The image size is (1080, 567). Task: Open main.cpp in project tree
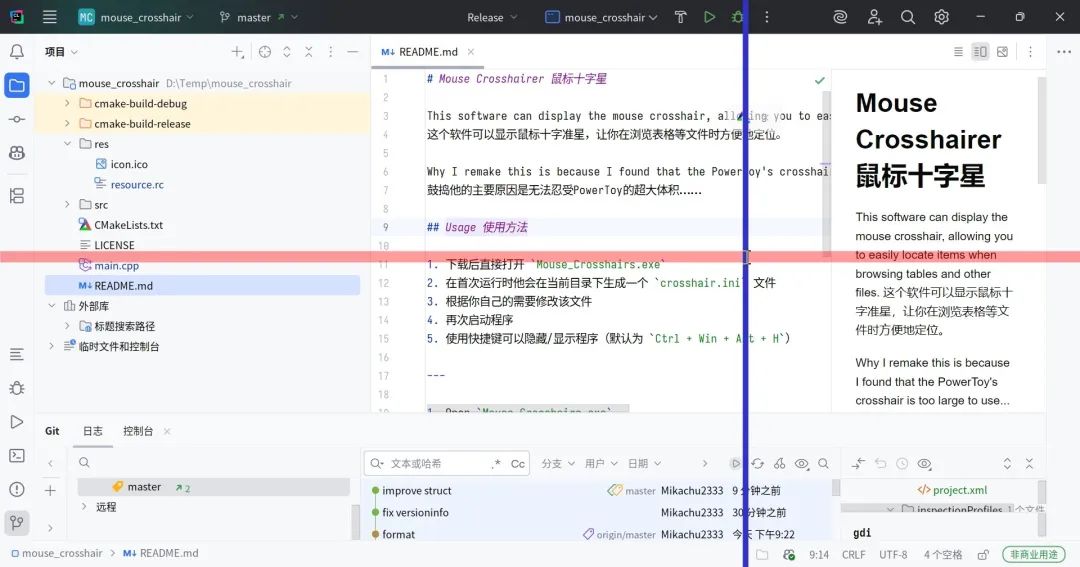click(116, 266)
